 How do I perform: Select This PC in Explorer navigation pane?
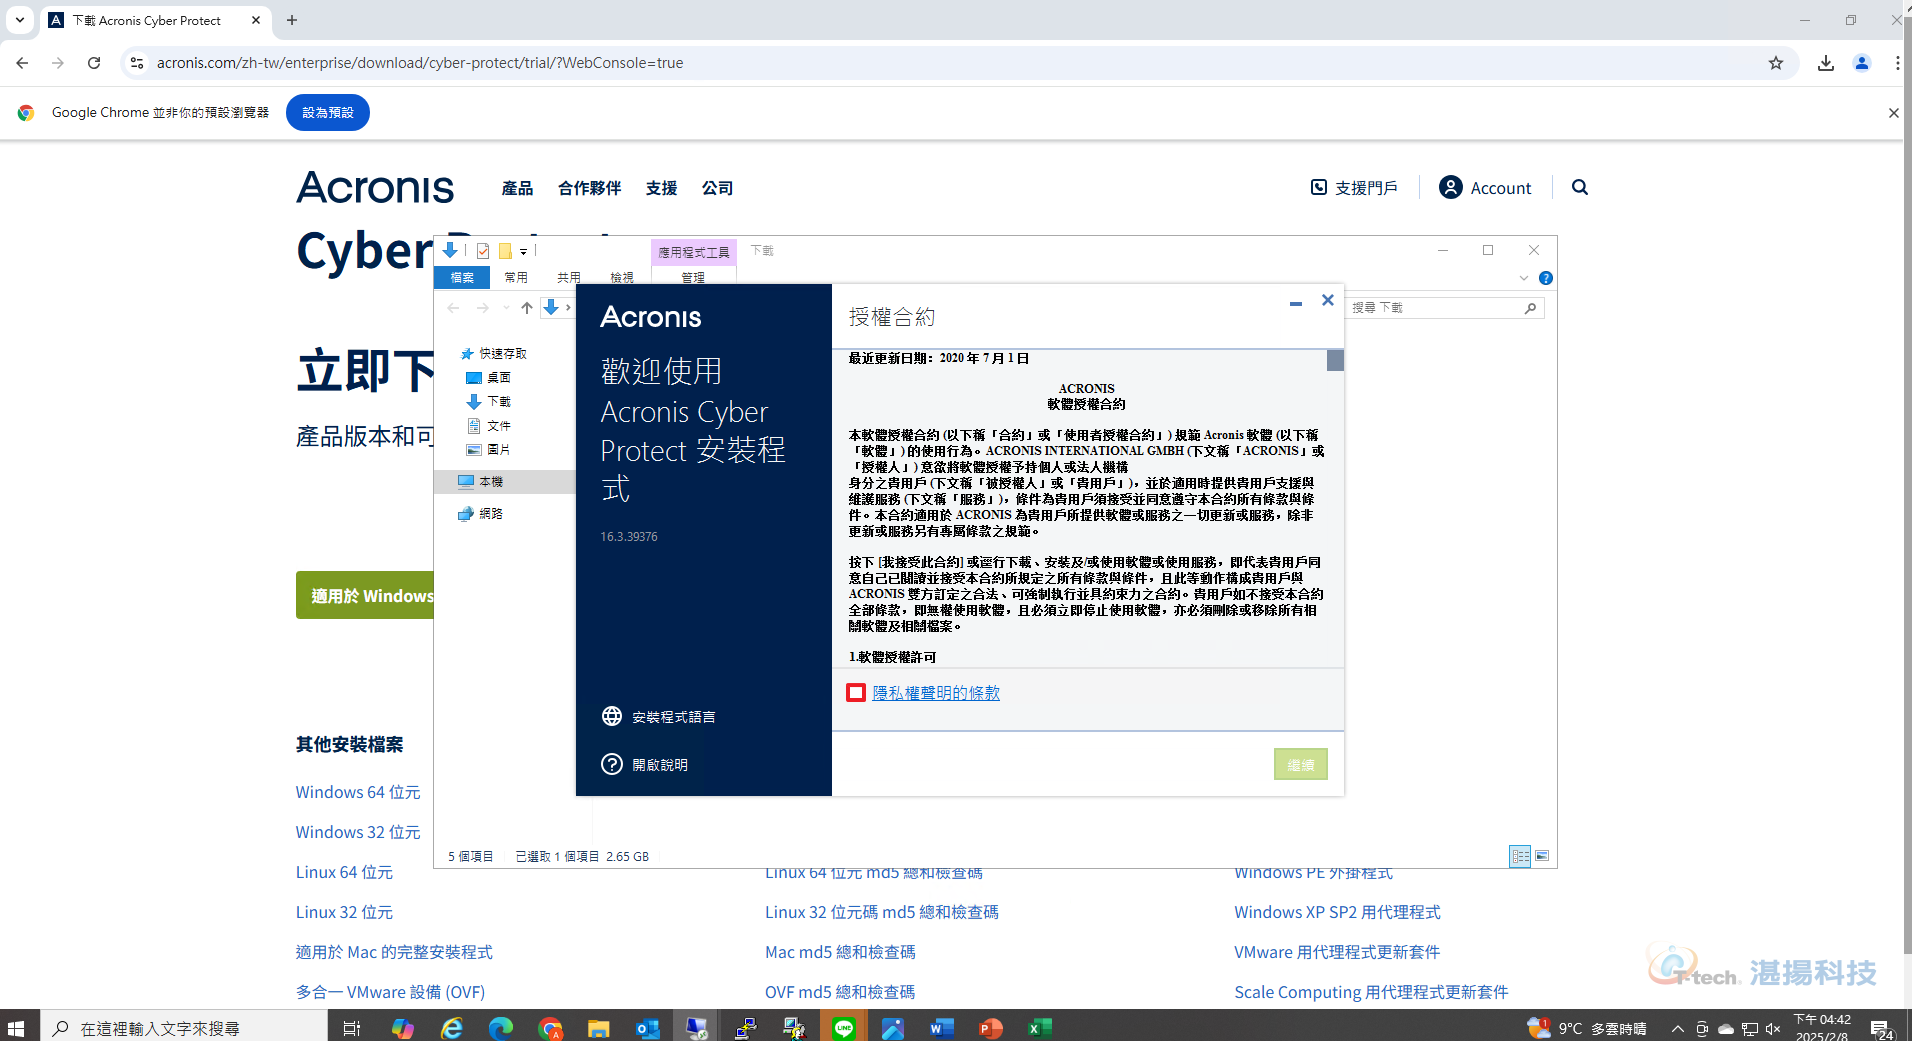(481, 481)
